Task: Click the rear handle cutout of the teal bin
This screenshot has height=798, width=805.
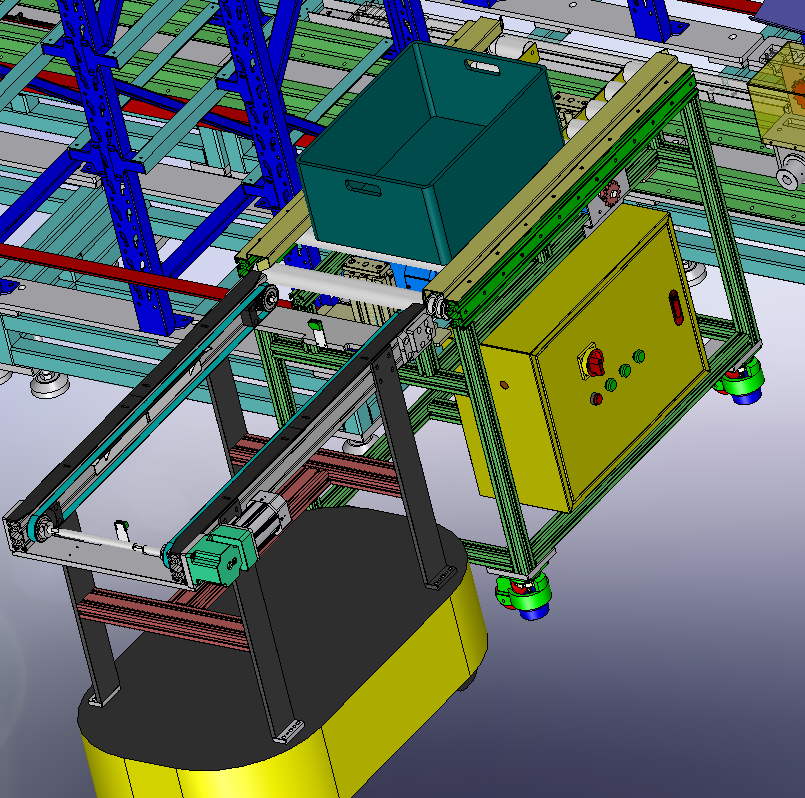Action: point(482,67)
